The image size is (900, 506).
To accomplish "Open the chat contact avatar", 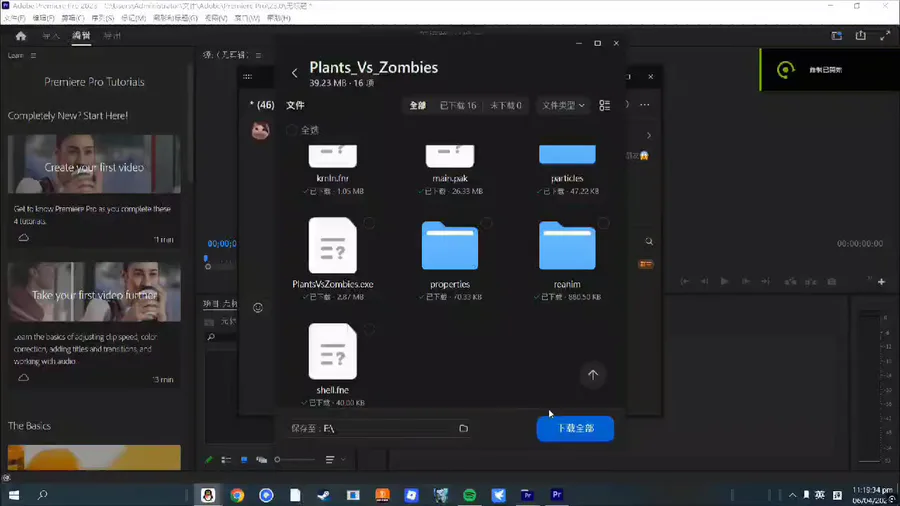I will click(x=261, y=130).
